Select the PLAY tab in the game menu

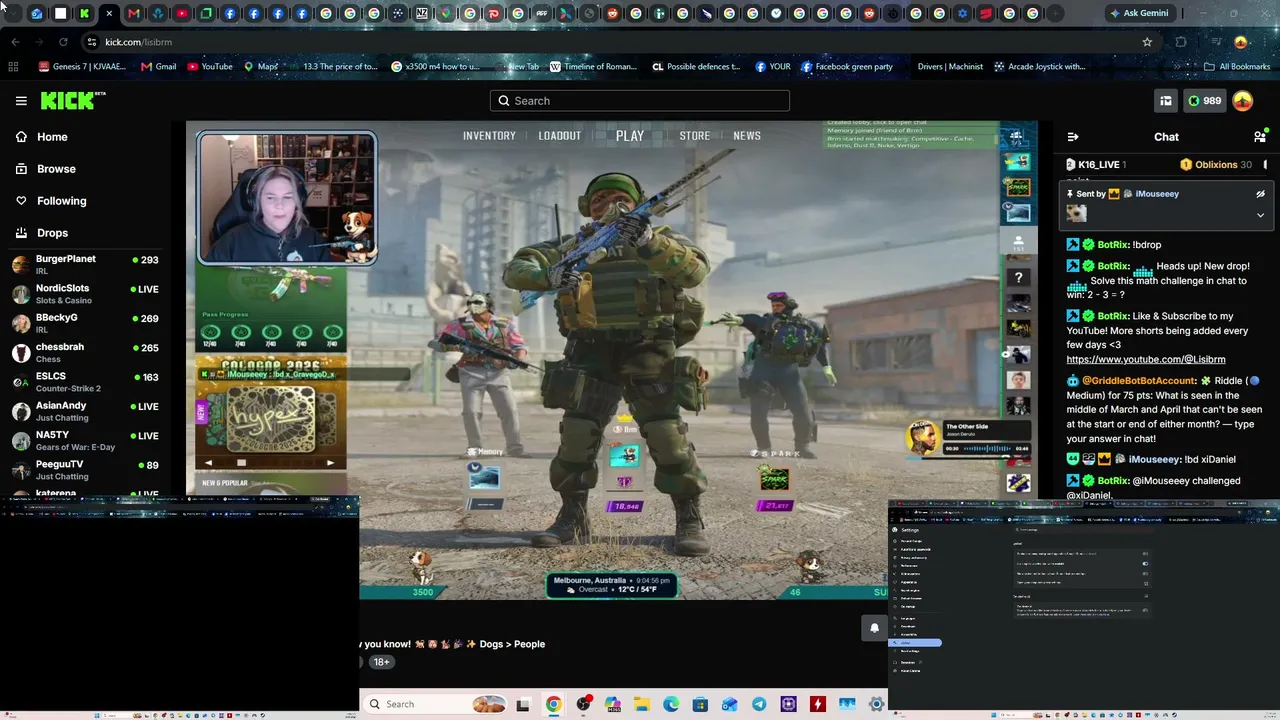pos(630,136)
